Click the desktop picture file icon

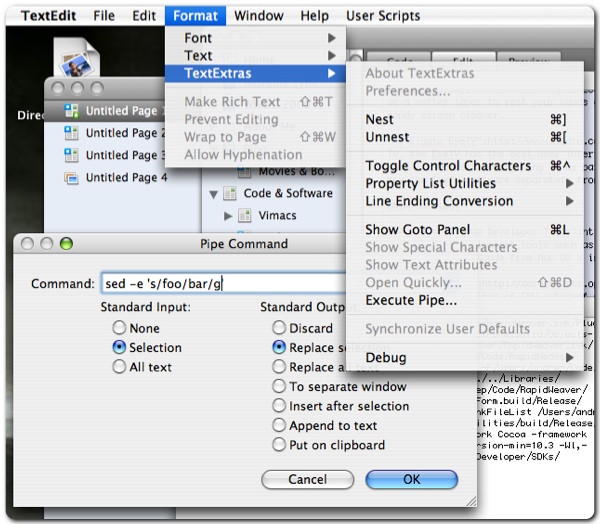[77, 57]
